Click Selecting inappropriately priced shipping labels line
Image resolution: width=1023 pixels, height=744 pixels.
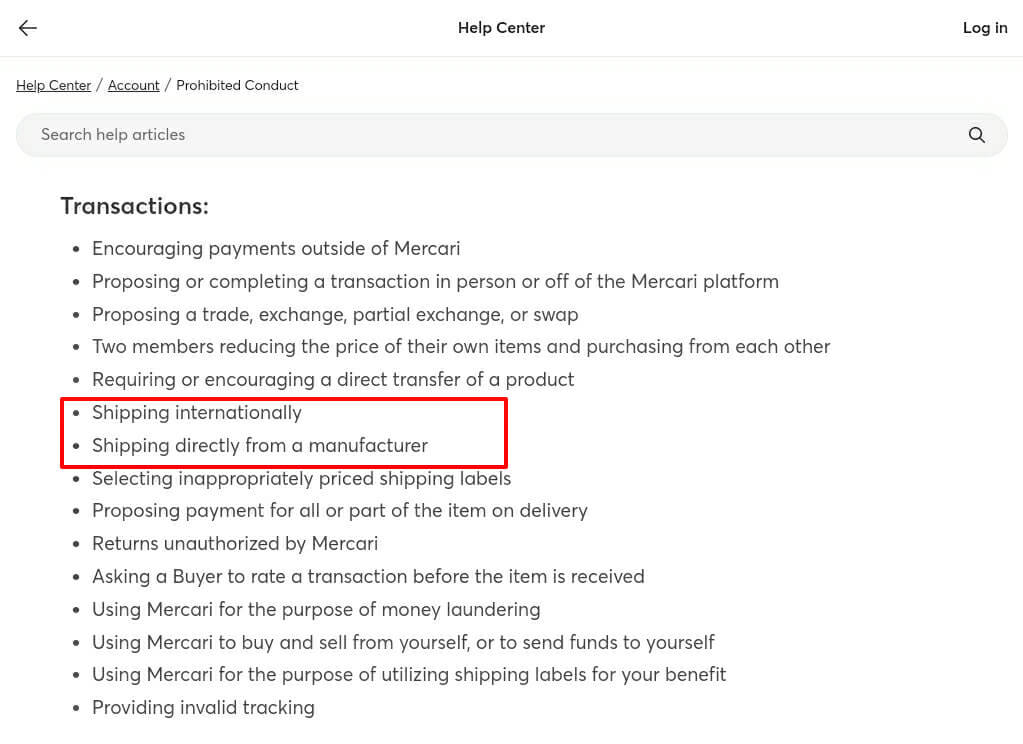[301, 478]
